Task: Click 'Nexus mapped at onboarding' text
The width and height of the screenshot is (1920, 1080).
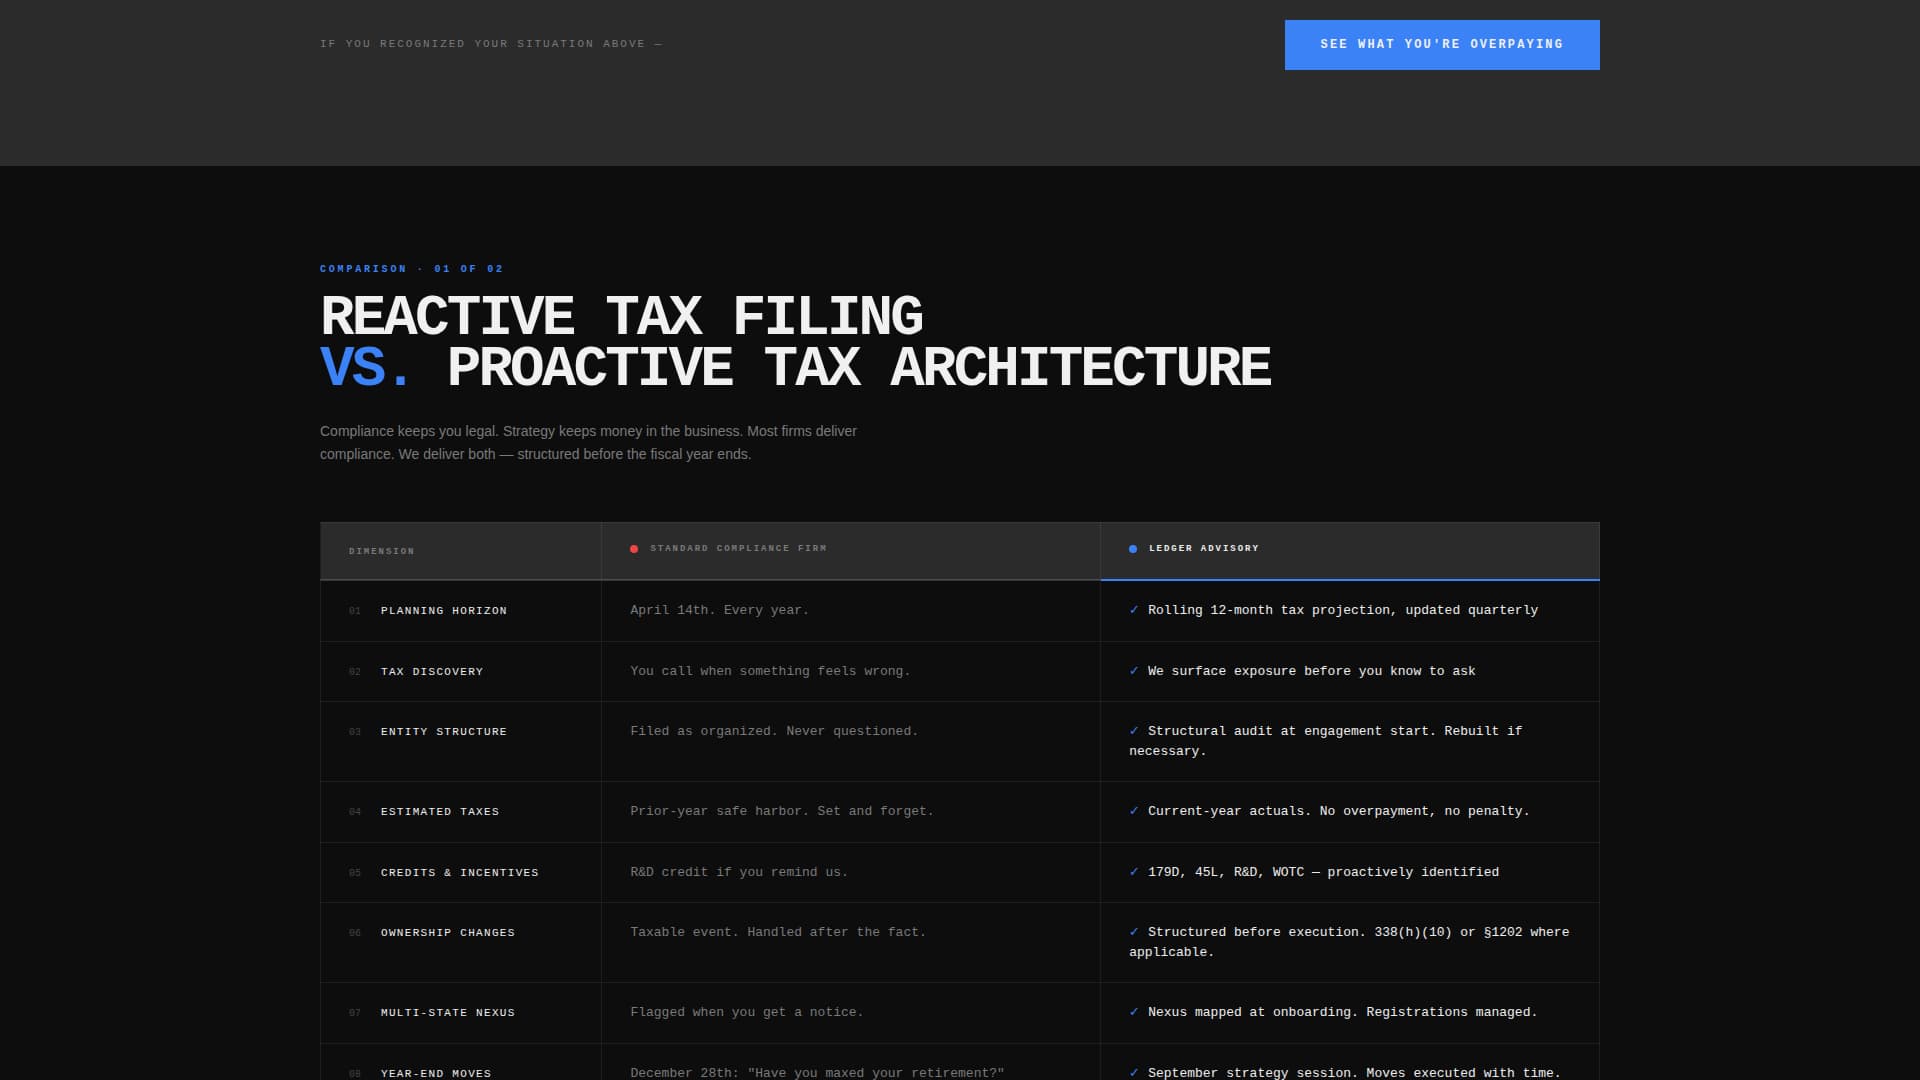Action: click(1249, 1012)
